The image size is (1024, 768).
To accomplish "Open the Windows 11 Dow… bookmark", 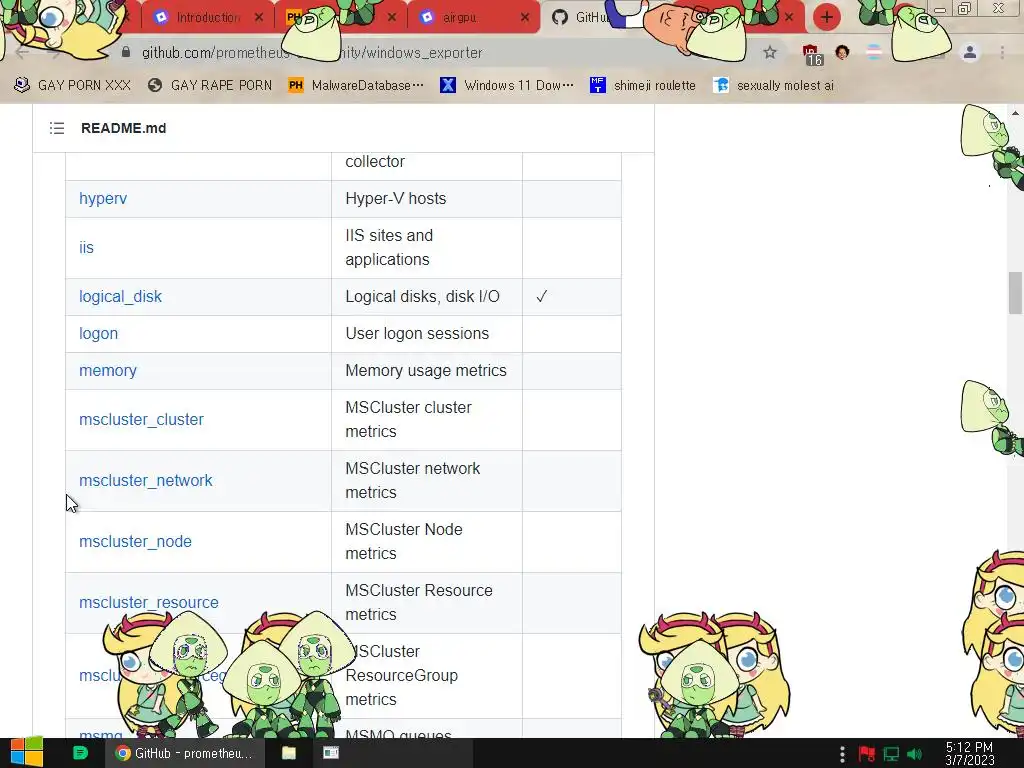I will click(507, 86).
